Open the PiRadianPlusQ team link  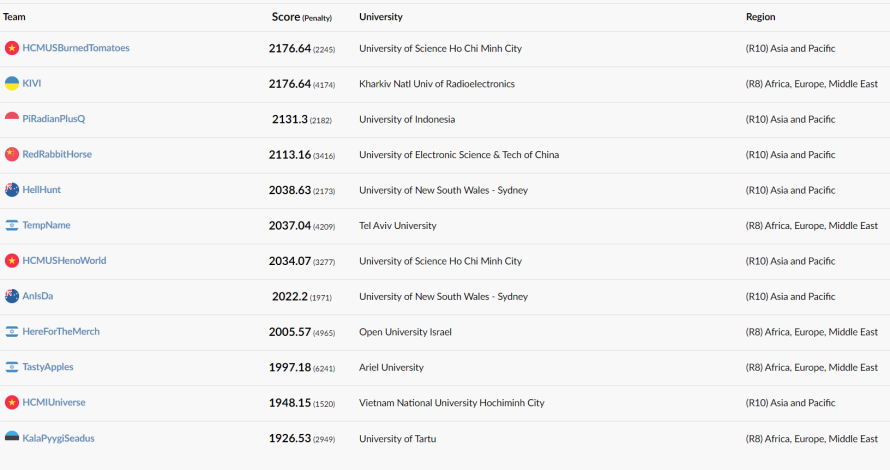pyautogui.click(x=54, y=119)
